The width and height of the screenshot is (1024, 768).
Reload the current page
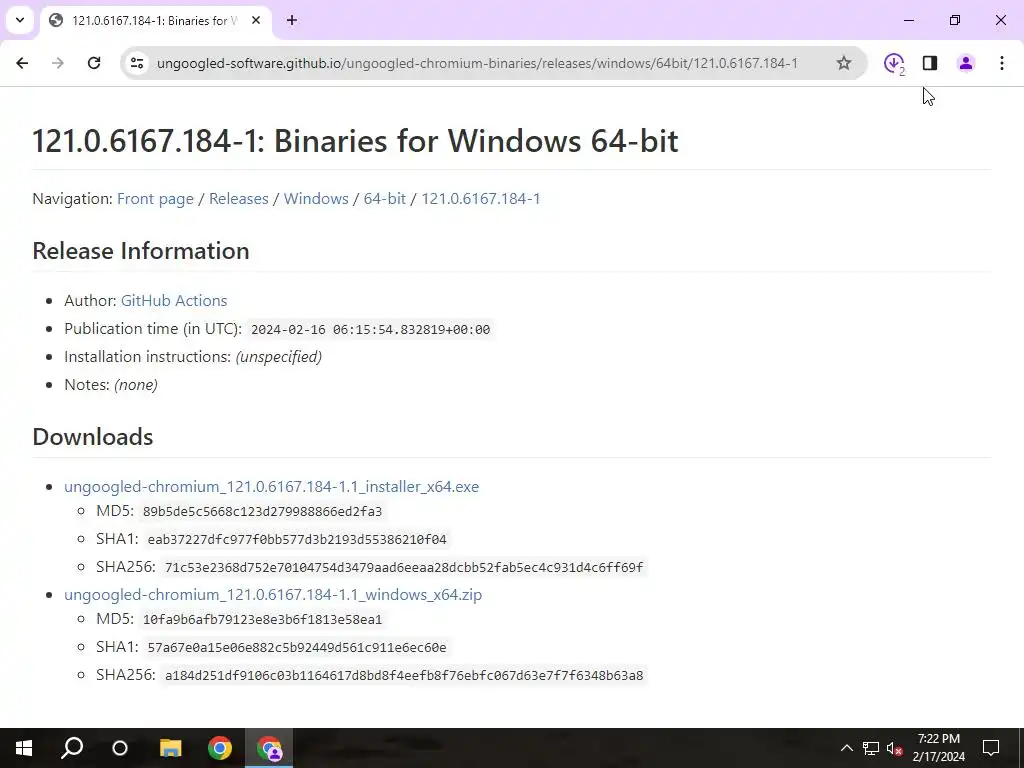click(94, 63)
